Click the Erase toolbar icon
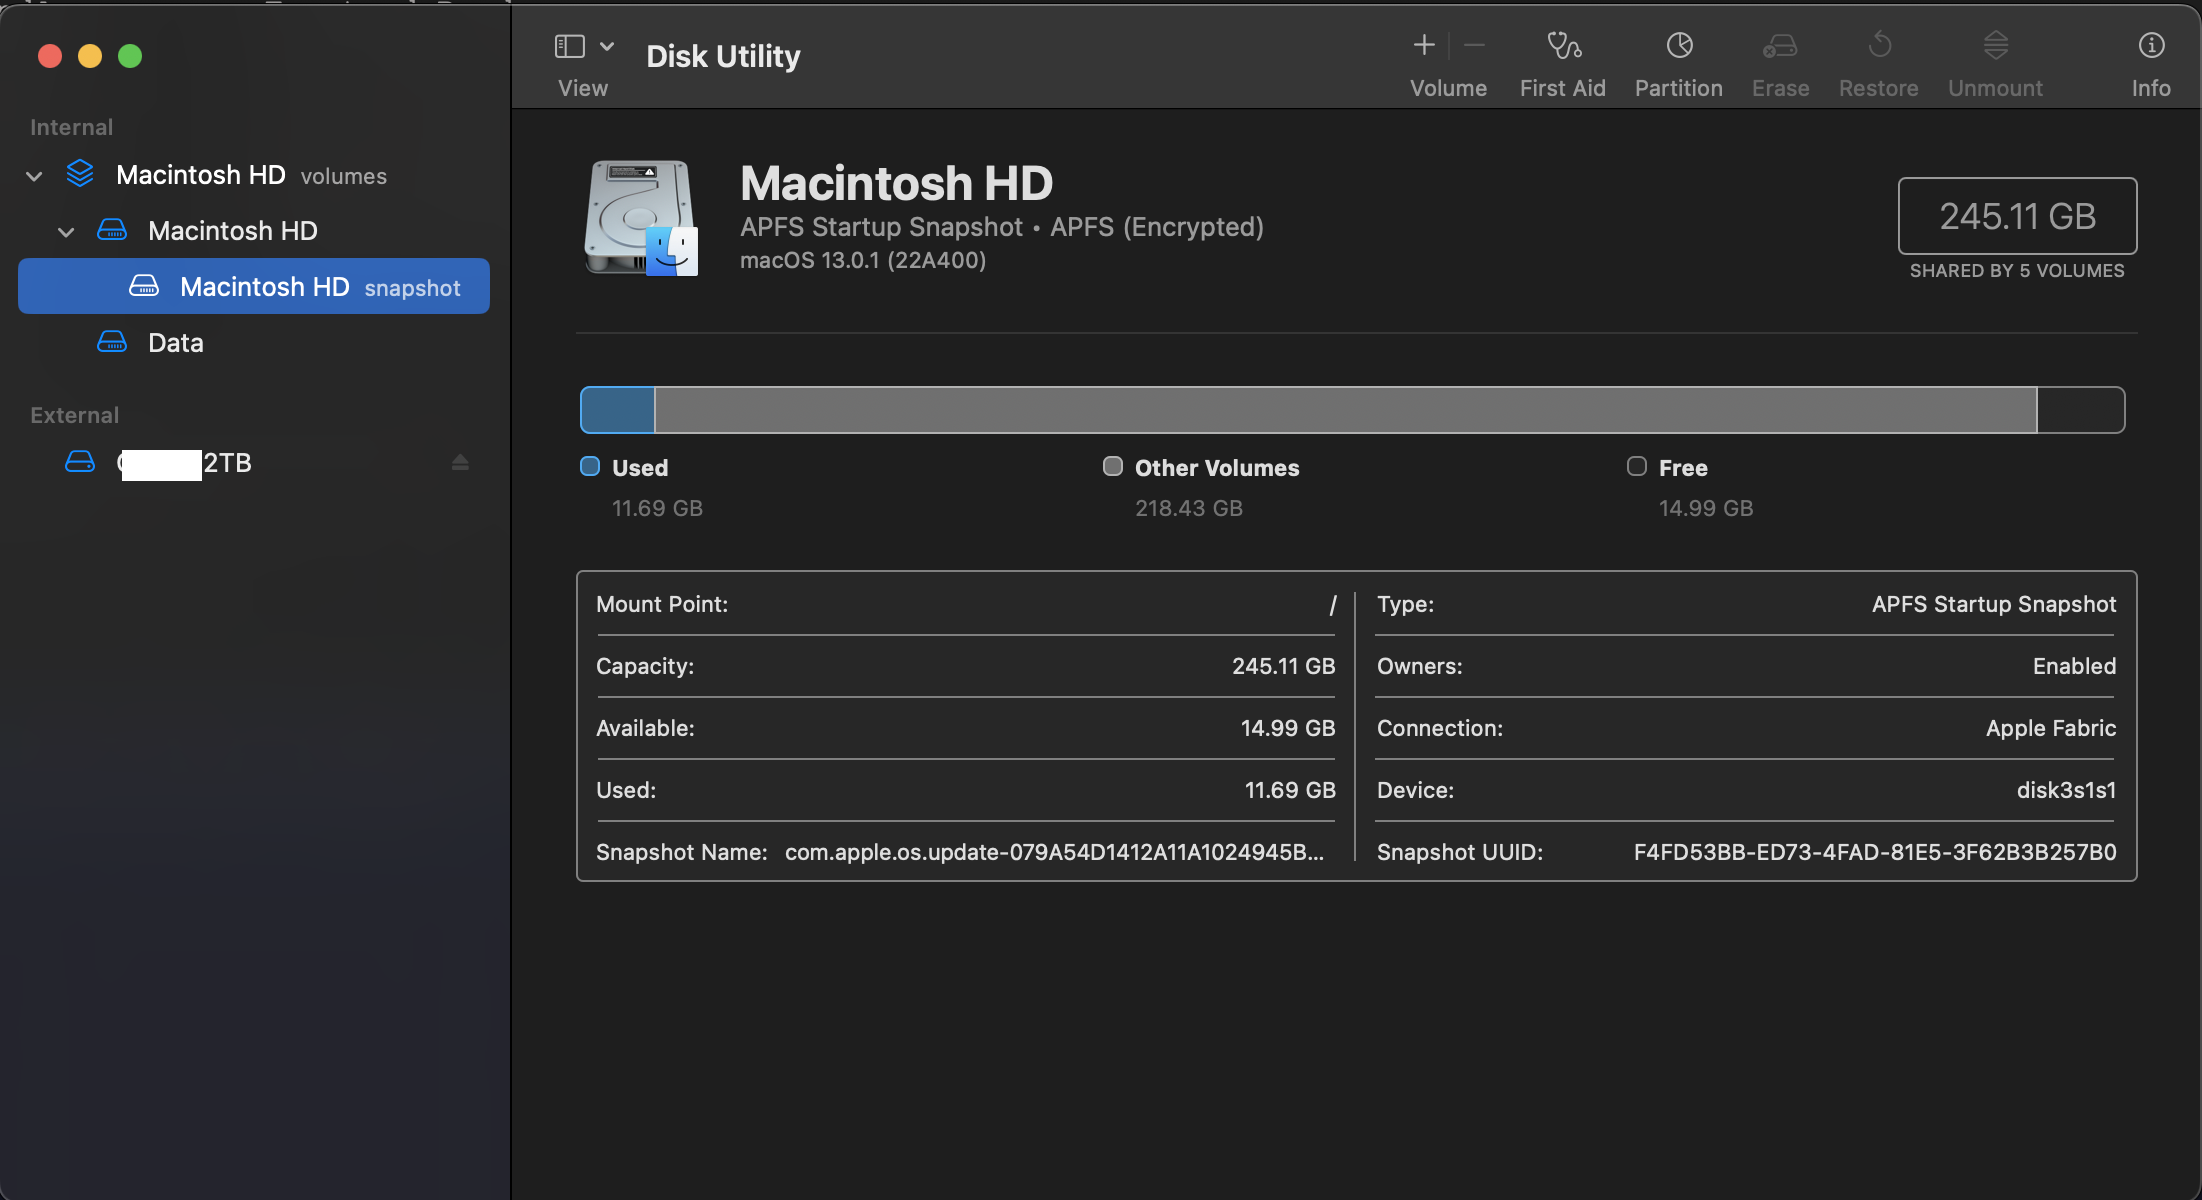Viewport: 2202px width, 1200px height. point(1780,45)
